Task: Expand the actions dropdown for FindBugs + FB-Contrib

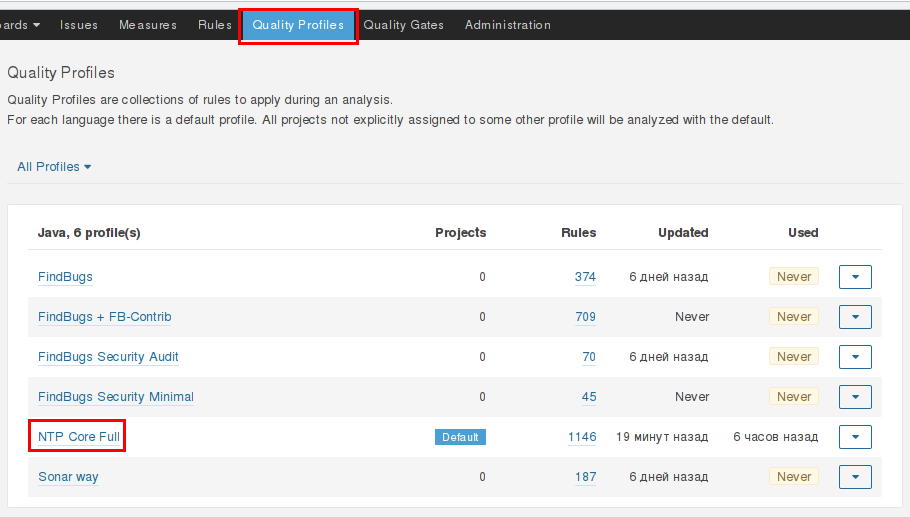Action: 855,317
